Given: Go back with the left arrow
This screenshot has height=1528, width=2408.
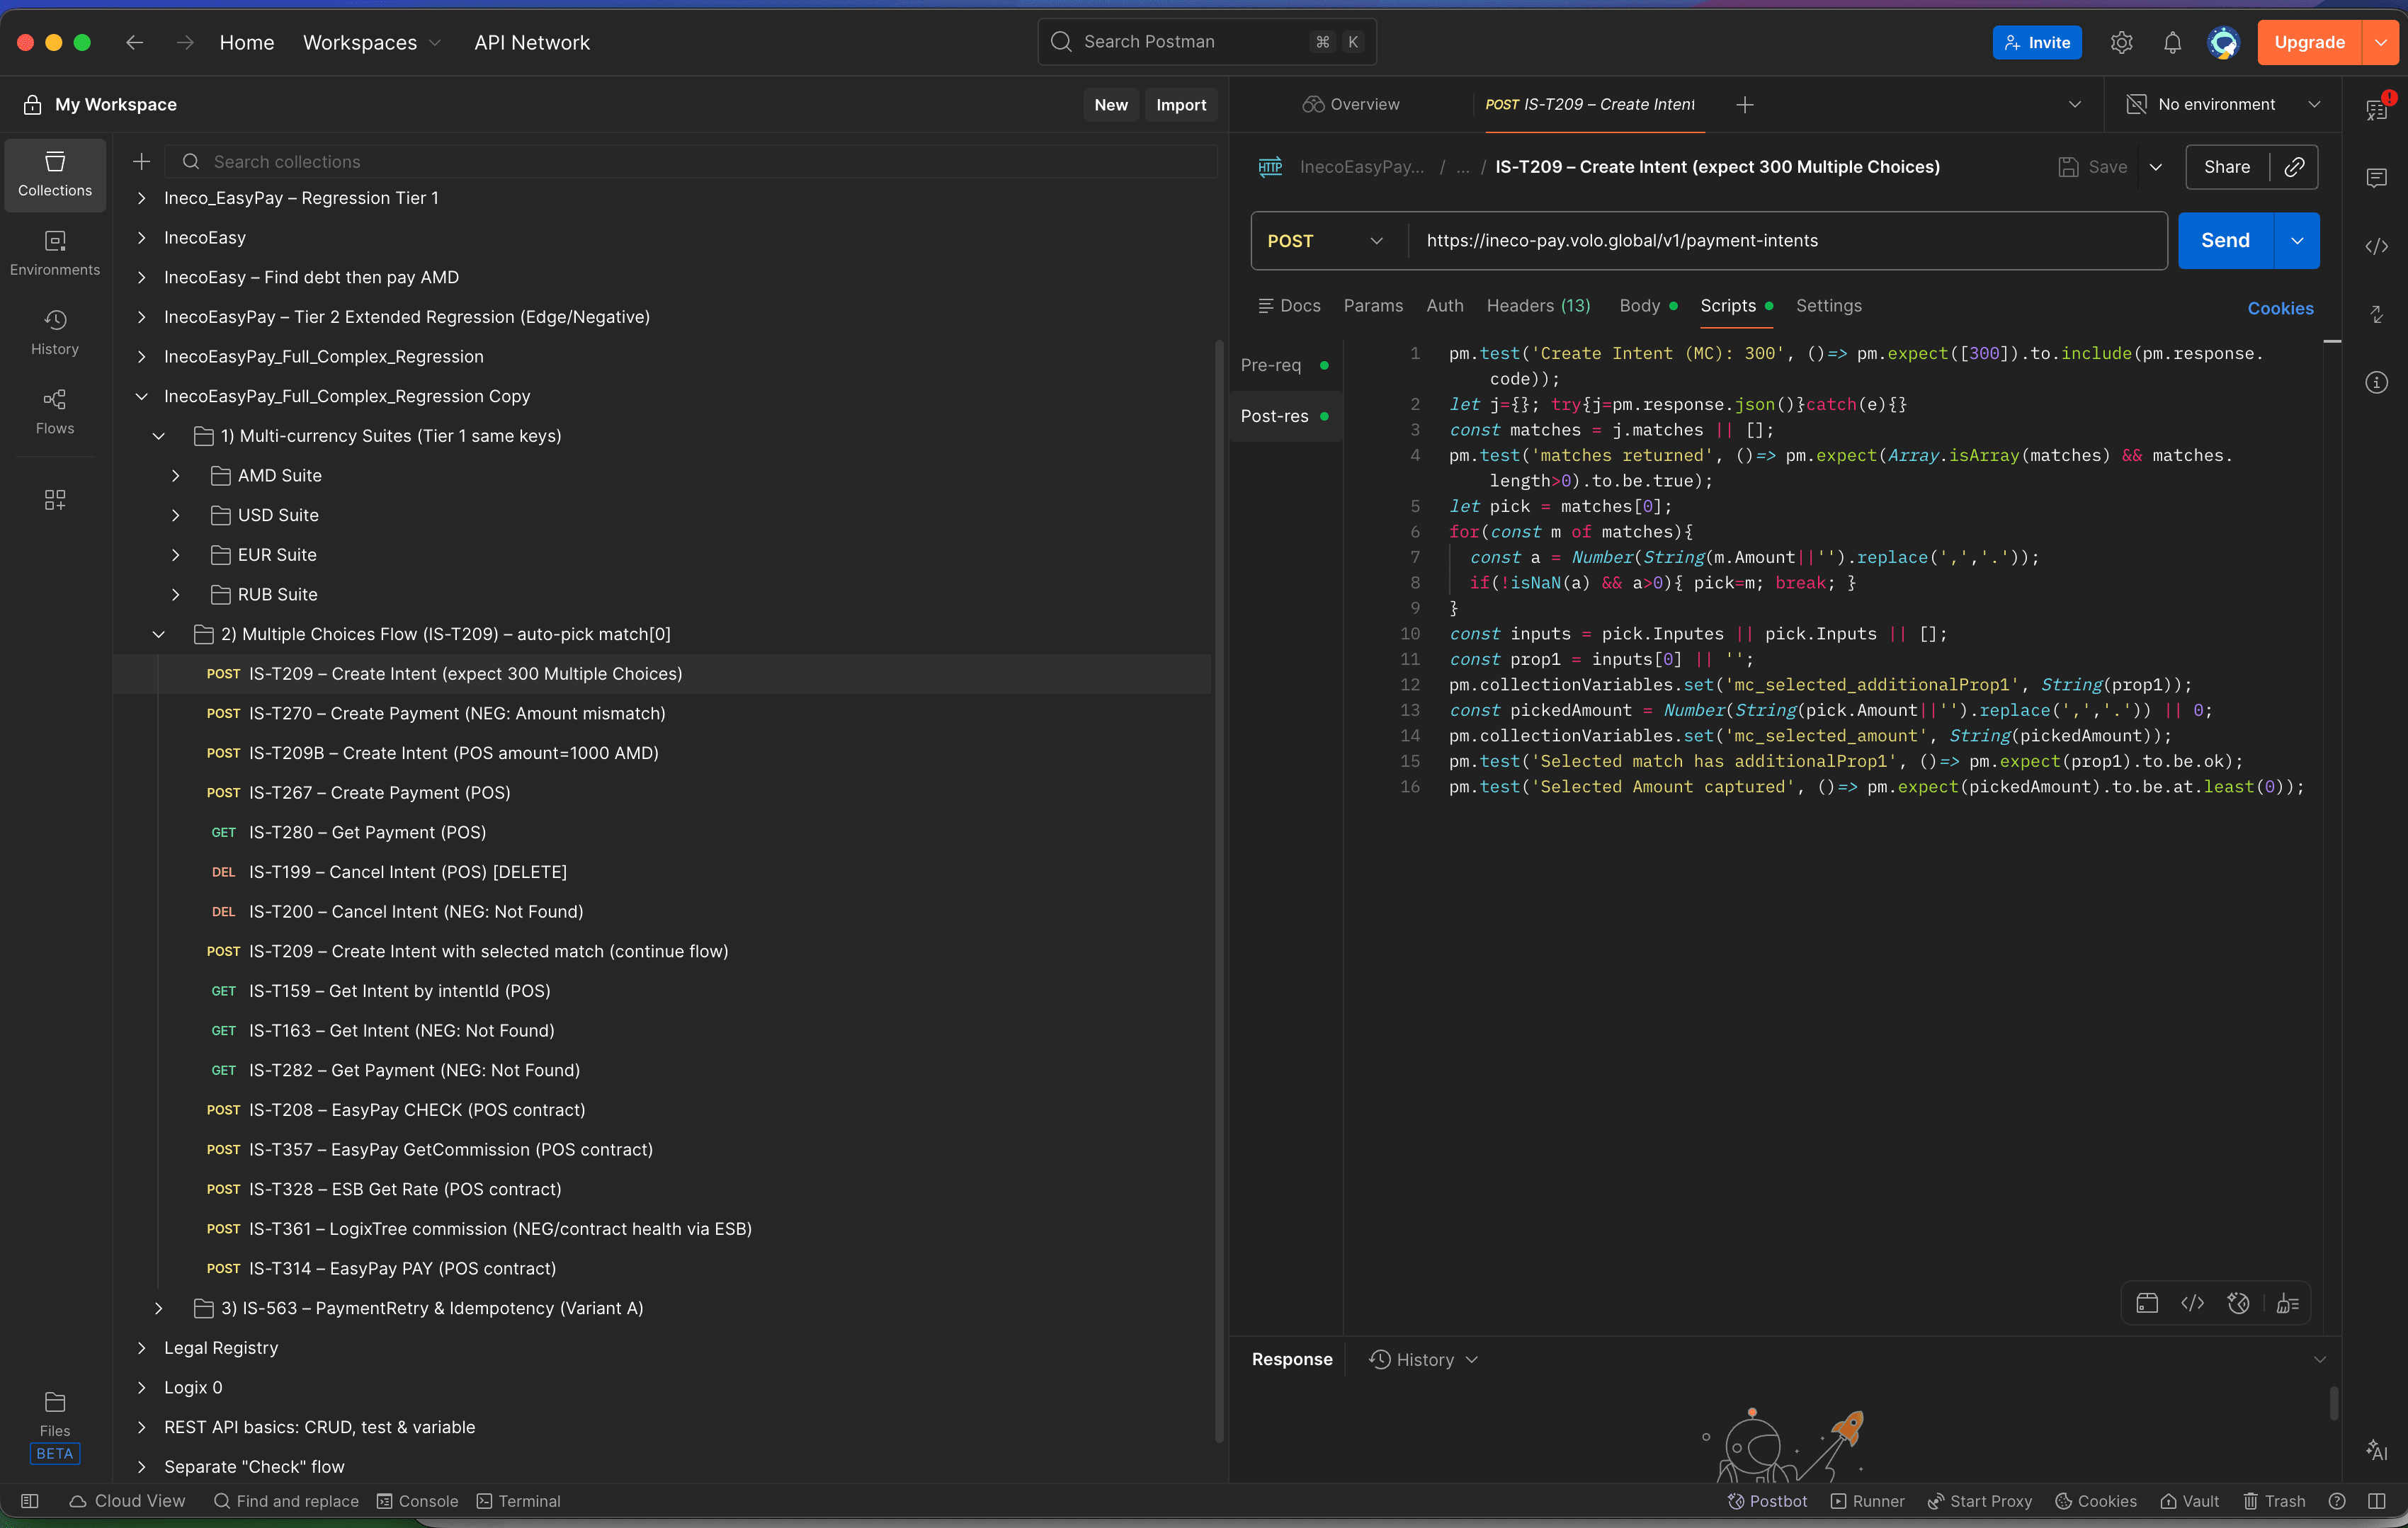Looking at the screenshot, I should tap(135, 42).
